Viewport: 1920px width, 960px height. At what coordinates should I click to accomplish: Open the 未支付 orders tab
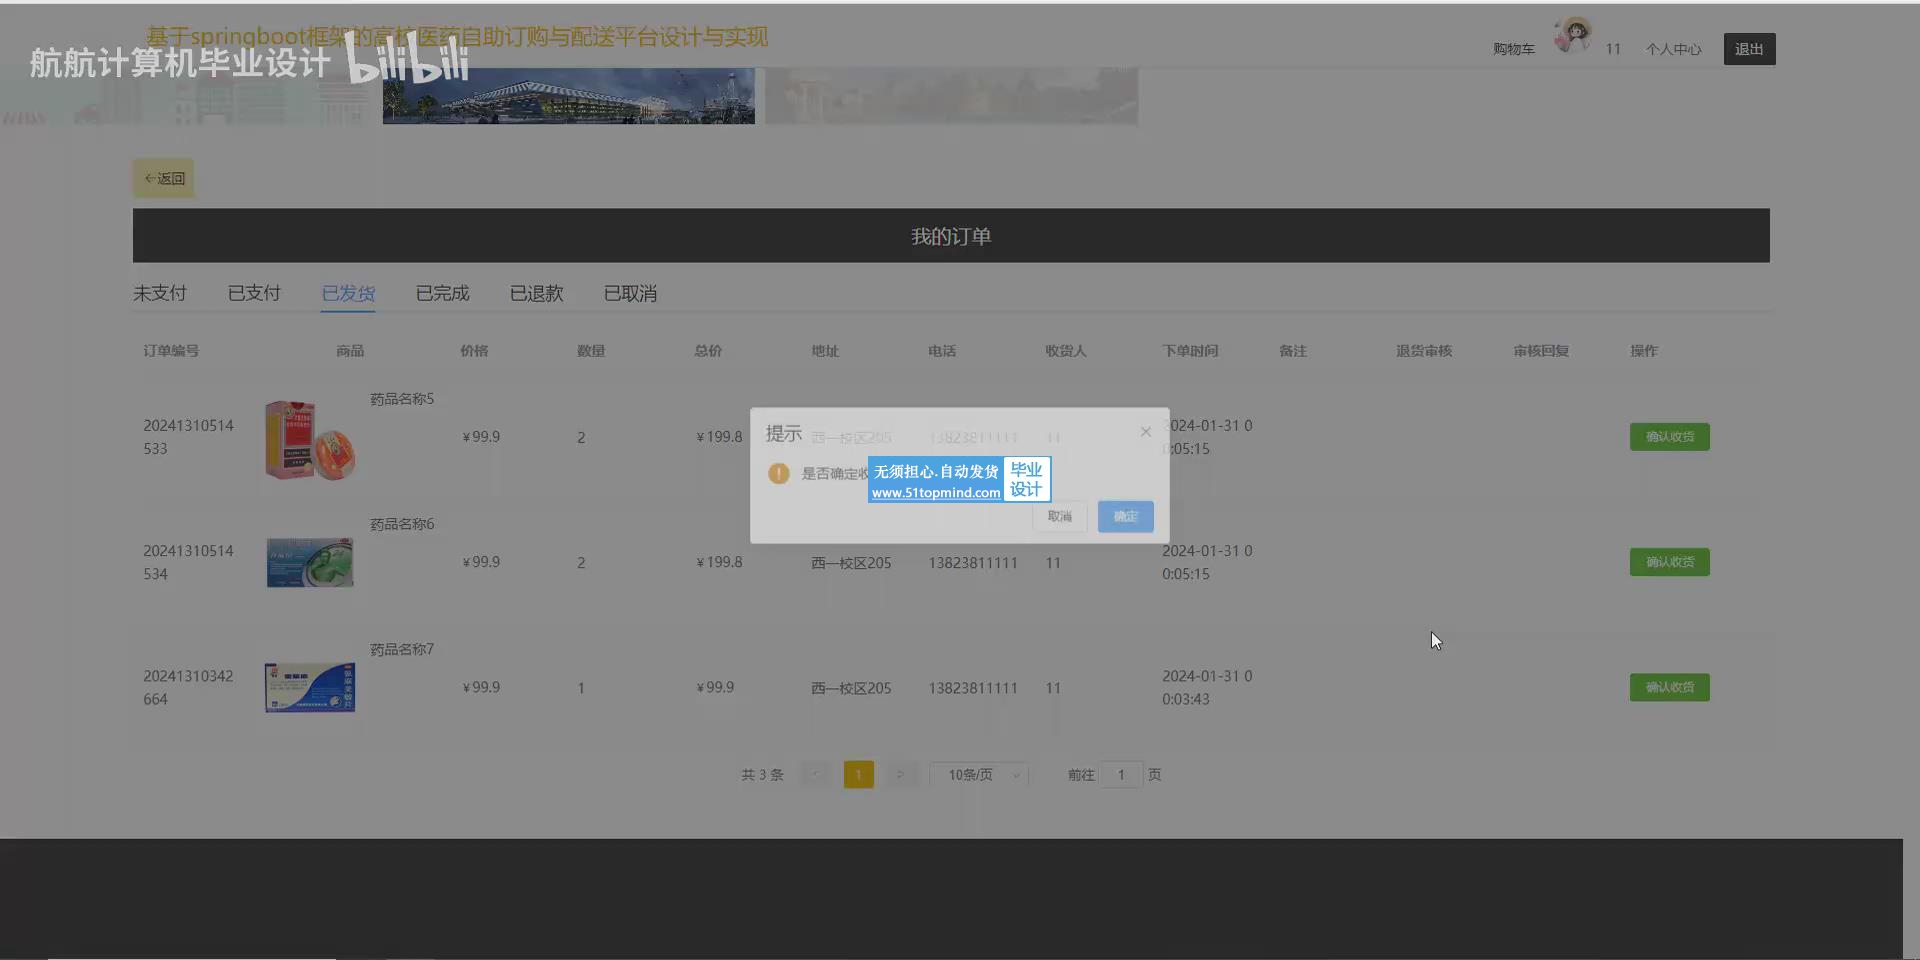[x=160, y=293]
